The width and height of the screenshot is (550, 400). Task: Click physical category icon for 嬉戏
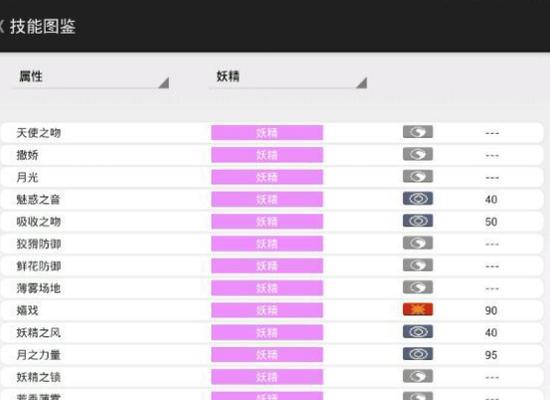pyautogui.click(x=418, y=309)
